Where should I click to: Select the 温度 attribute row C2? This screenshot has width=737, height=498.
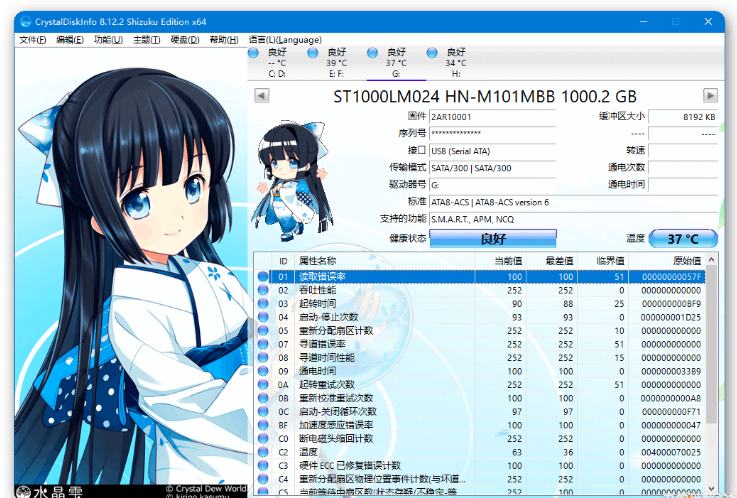tap(480, 452)
